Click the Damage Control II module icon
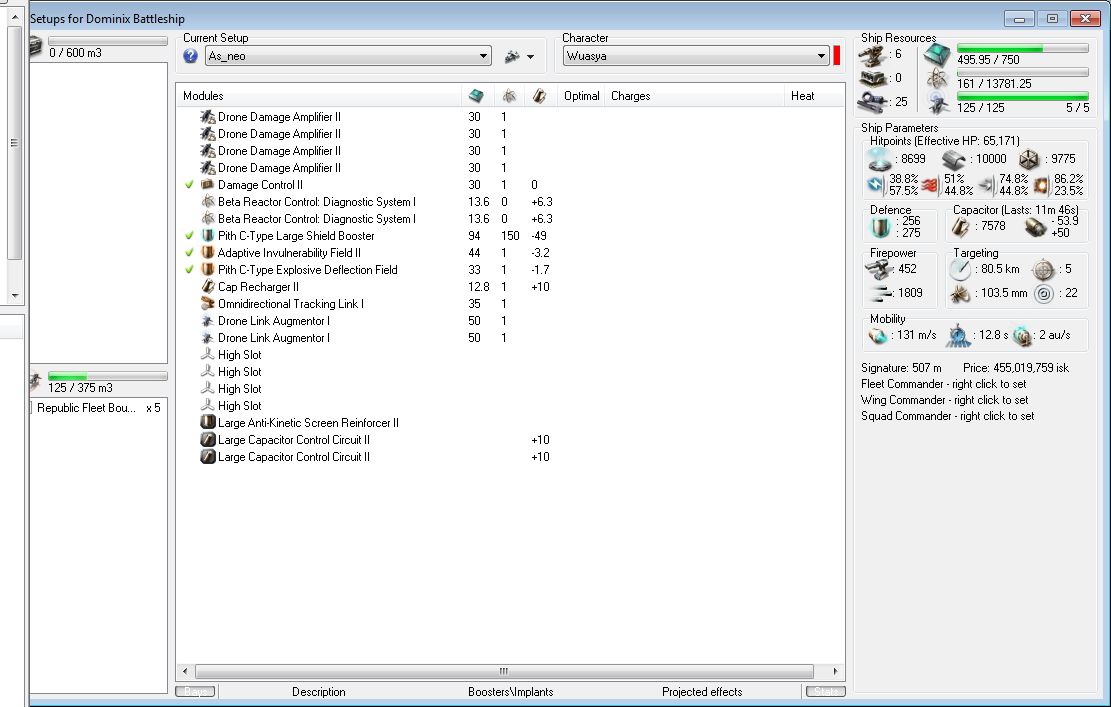 208,185
